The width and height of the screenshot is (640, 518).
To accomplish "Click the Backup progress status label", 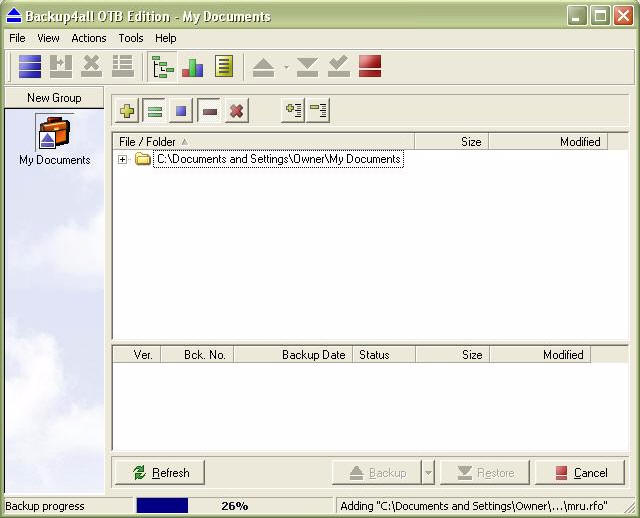I will [x=45, y=506].
